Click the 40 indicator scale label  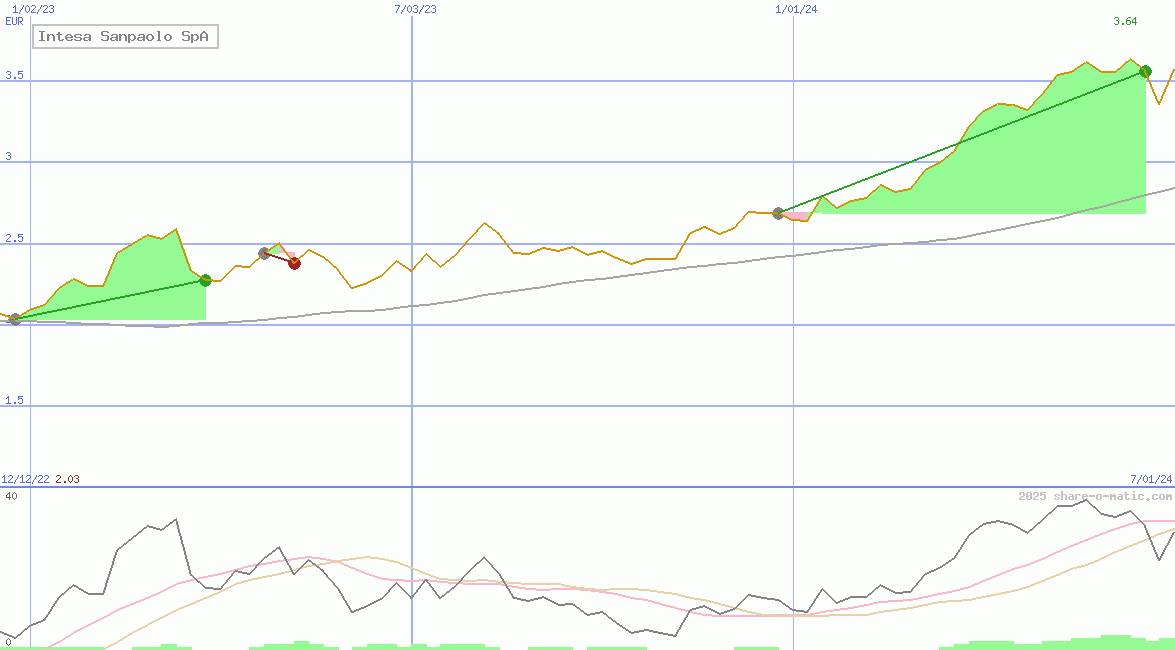[x=11, y=496]
